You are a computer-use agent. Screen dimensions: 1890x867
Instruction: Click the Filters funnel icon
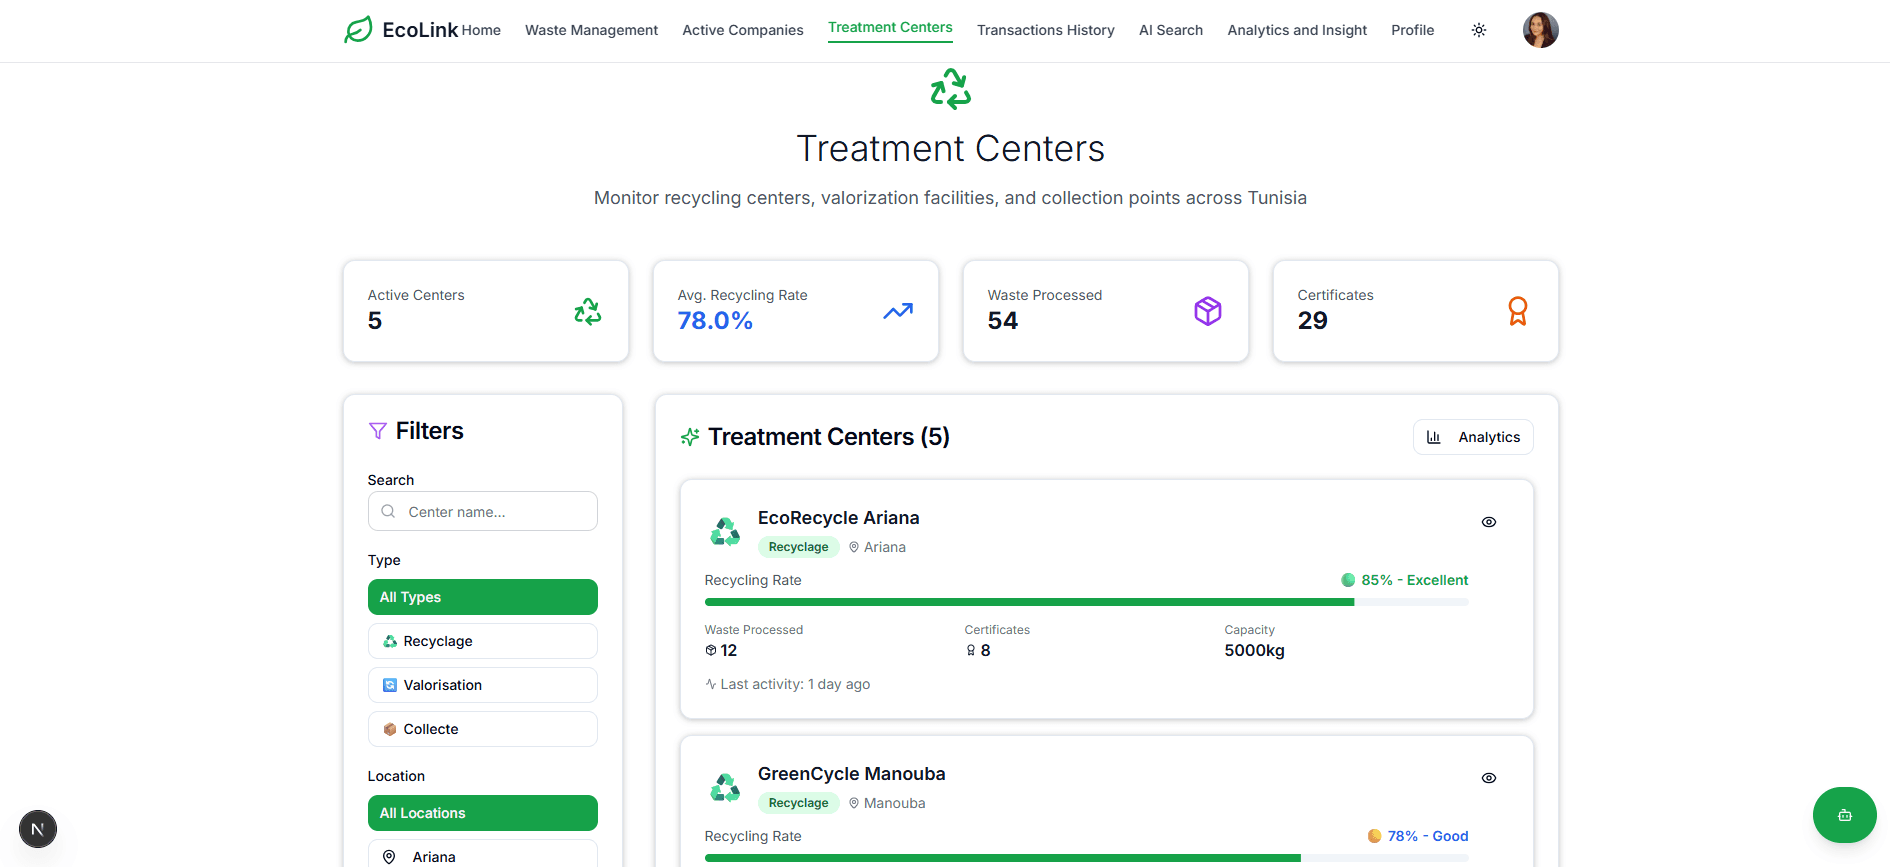click(x=377, y=431)
